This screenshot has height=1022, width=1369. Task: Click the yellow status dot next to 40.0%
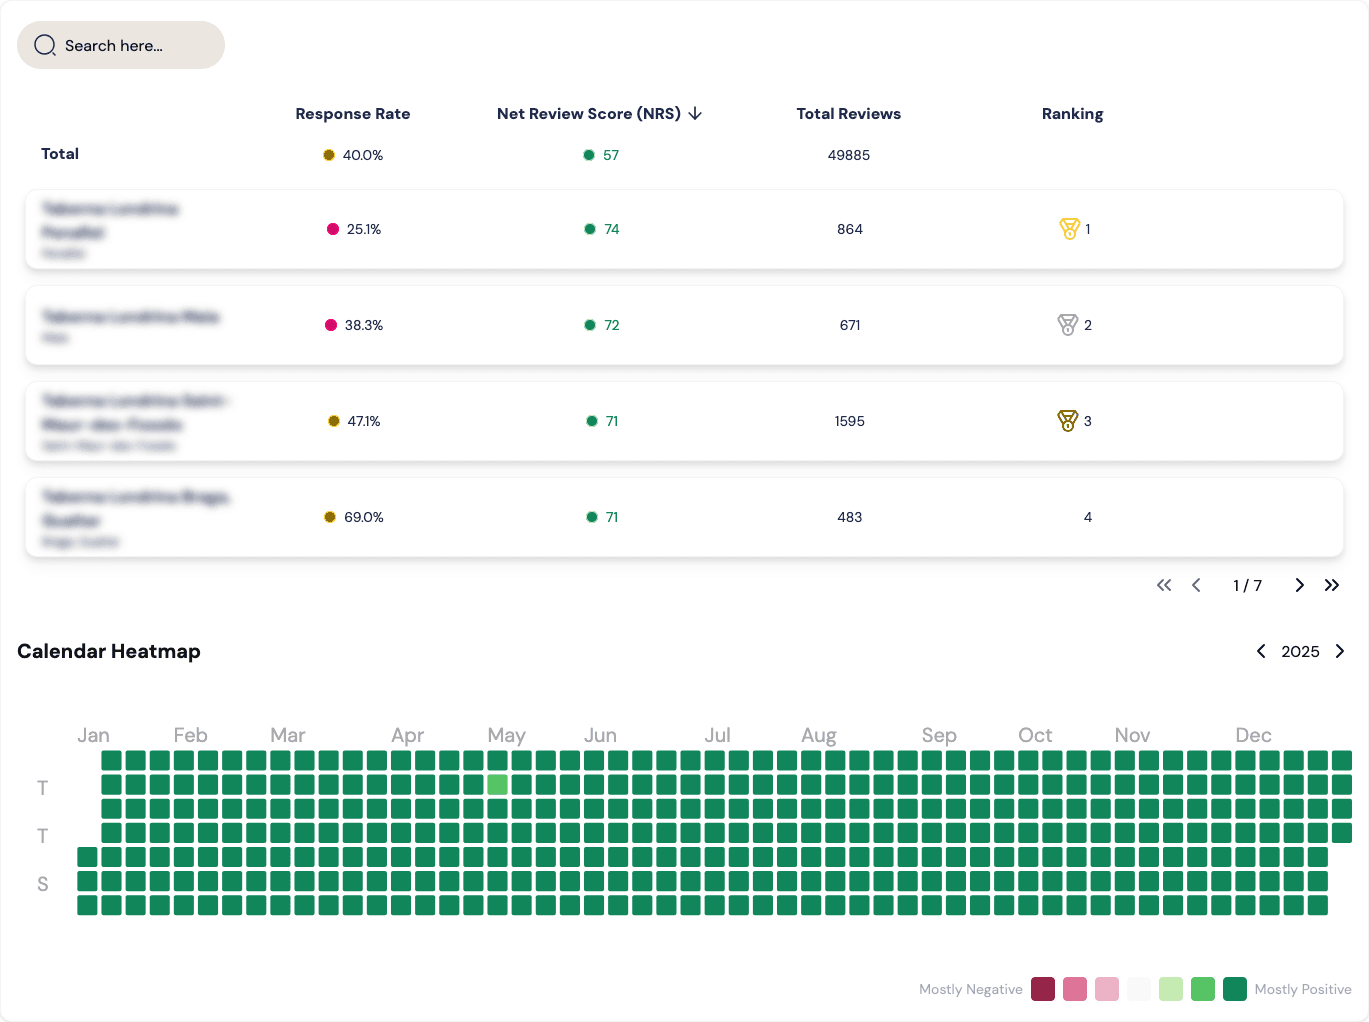click(x=329, y=155)
